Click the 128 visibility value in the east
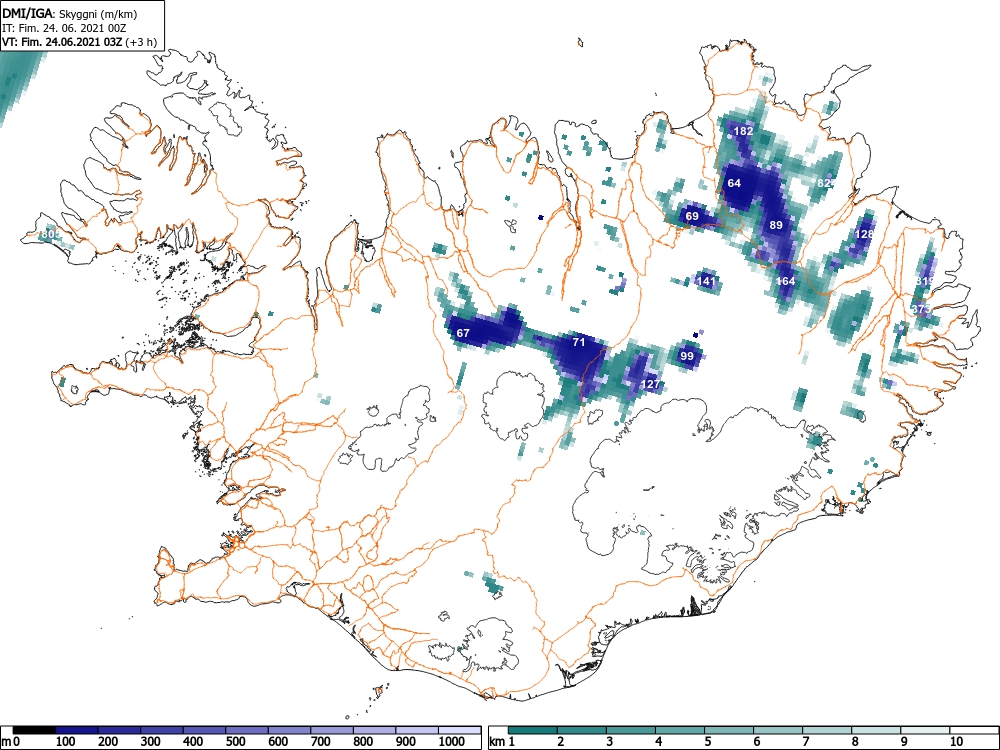Viewport: 1000px width, 750px height. pos(864,234)
